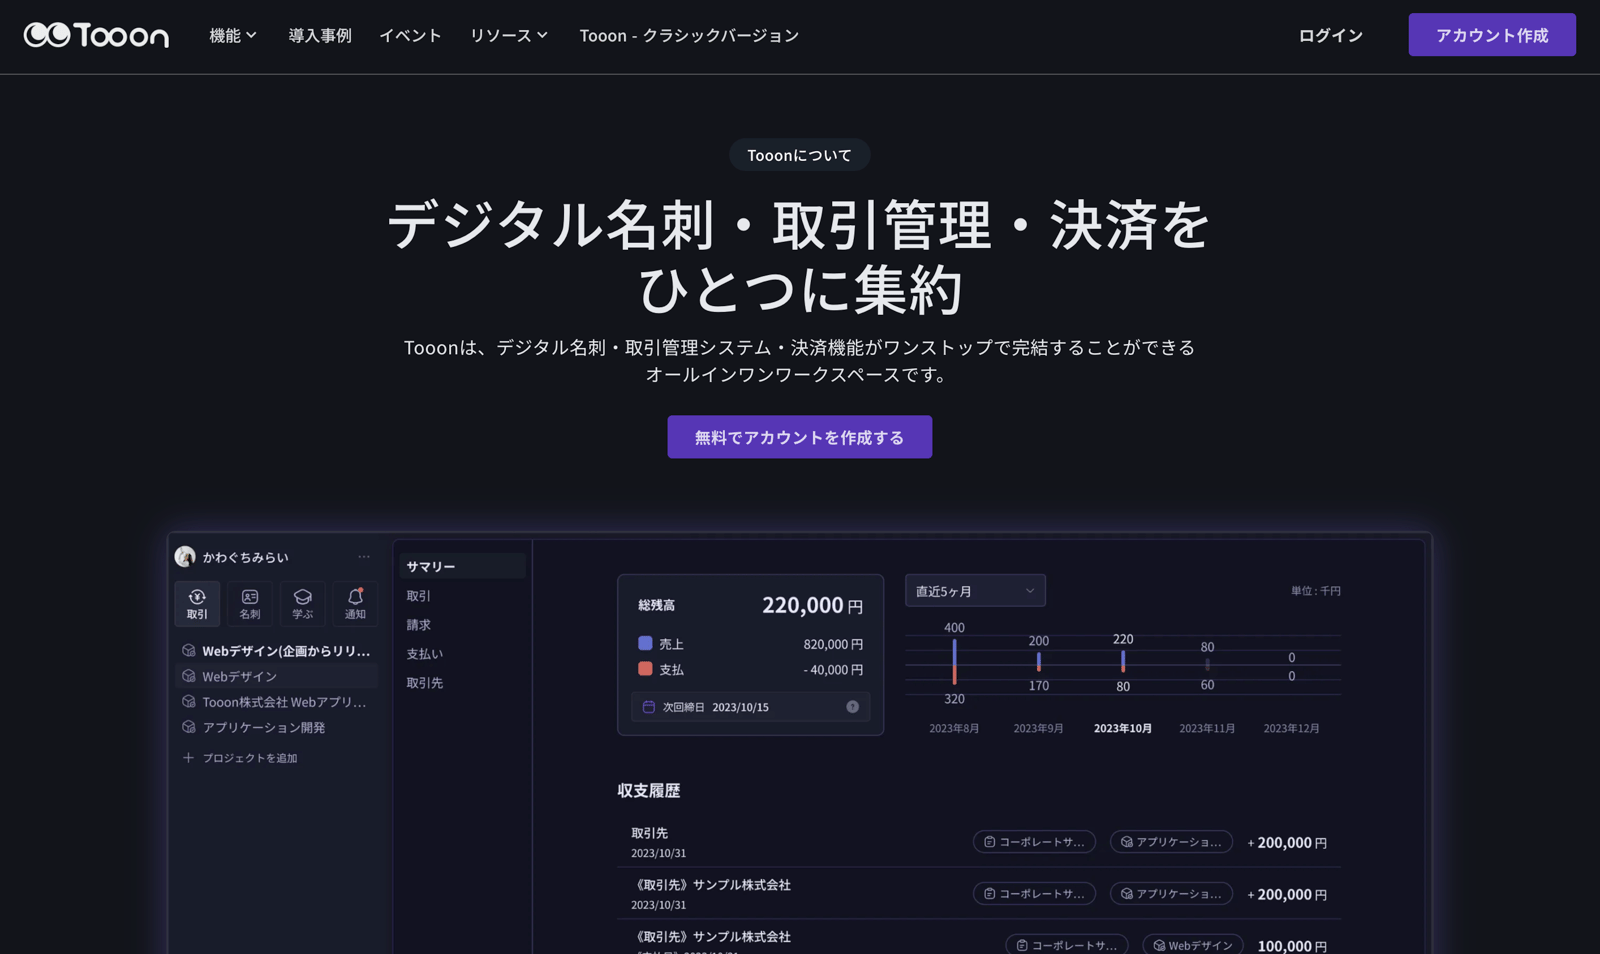Click the 総残高 220,000円 amount

tap(812, 605)
